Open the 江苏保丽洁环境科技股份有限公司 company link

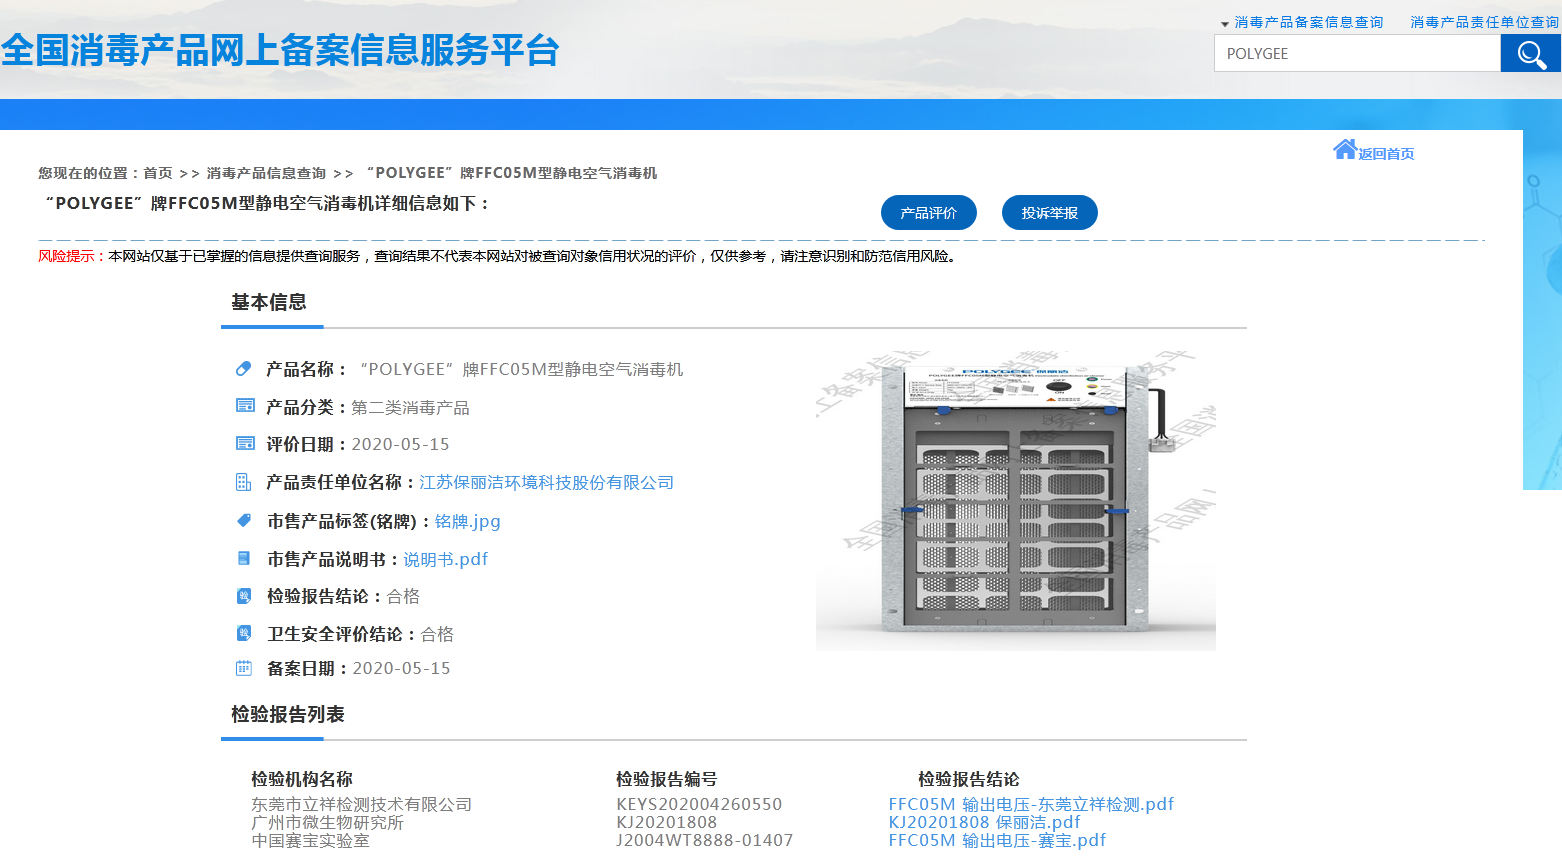tap(546, 482)
